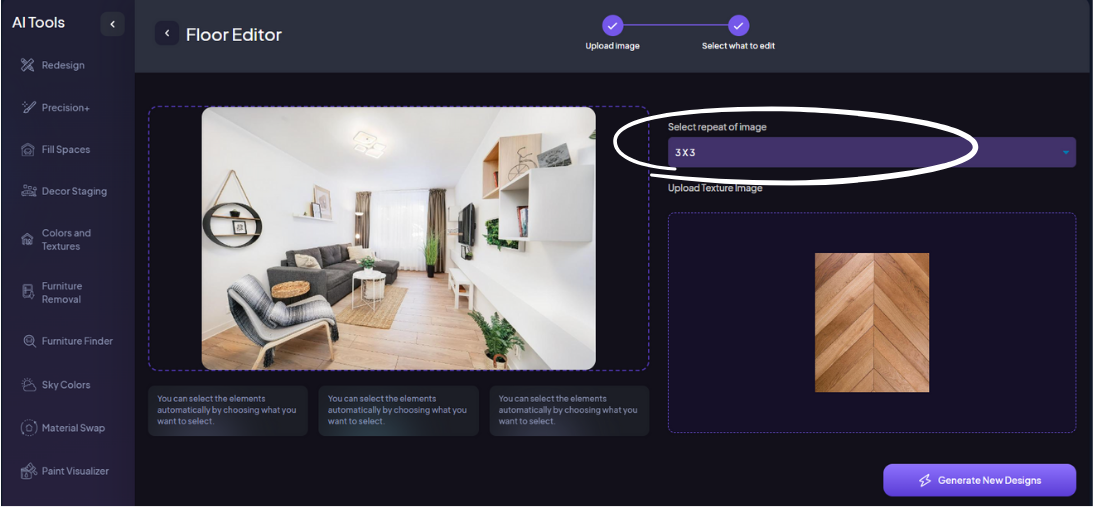Collapse the AI Tools sidebar

[x=112, y=24]
